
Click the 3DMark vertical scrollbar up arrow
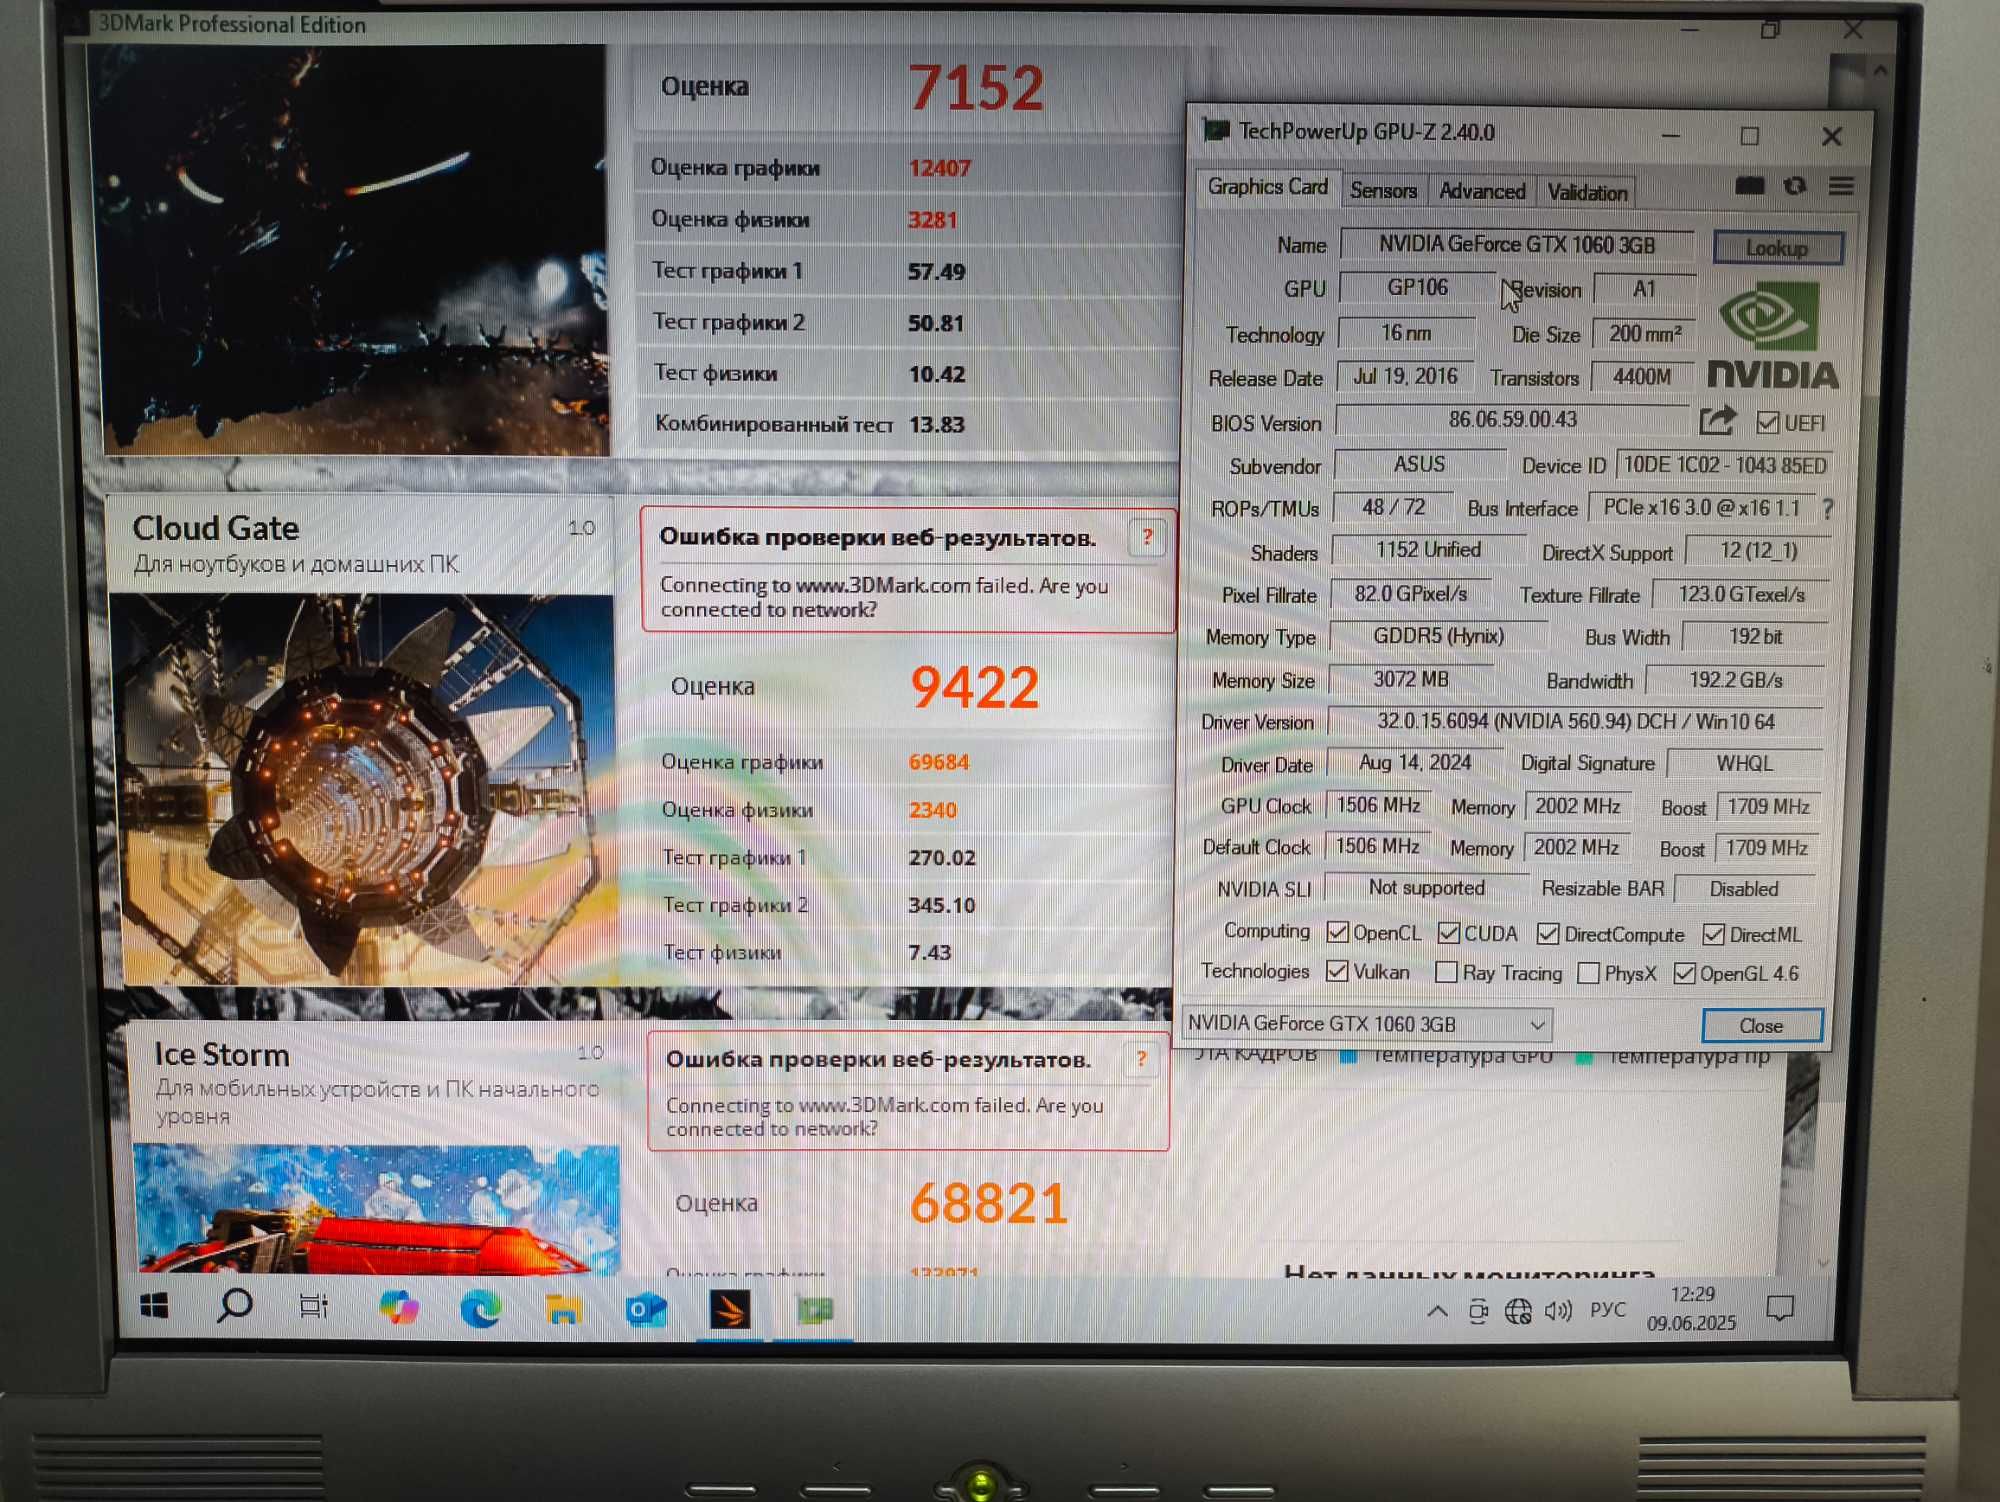[1880, 70]
